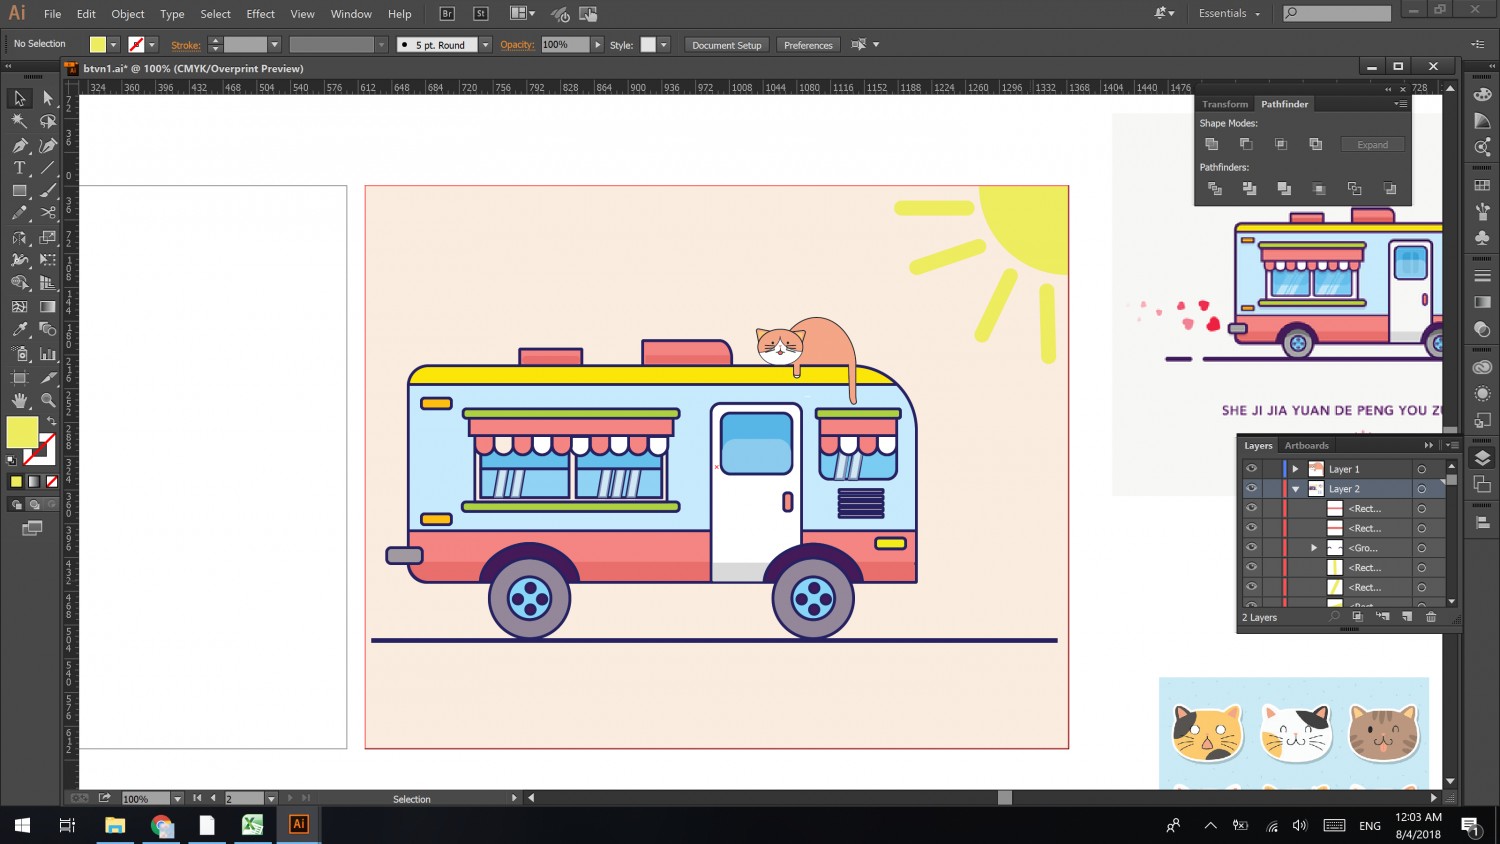The height and width of the screenshot is (844, 1500).
Task: Open the Libraries (Creative Cloud) panel icon
Action: [1482, 368]
